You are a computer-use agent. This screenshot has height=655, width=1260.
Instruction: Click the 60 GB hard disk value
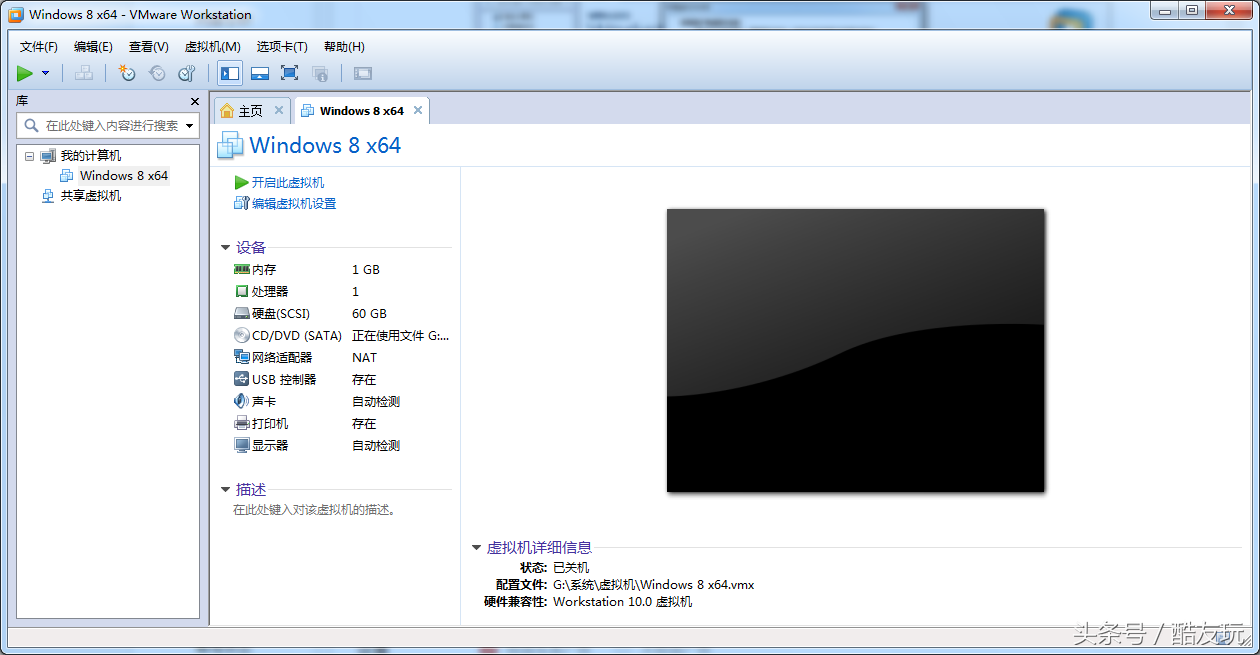[x=369, y=314]
